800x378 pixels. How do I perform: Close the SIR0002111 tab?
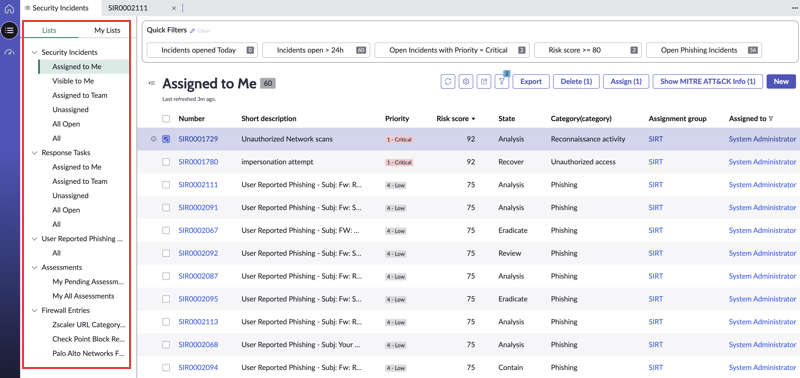point(173,8)
